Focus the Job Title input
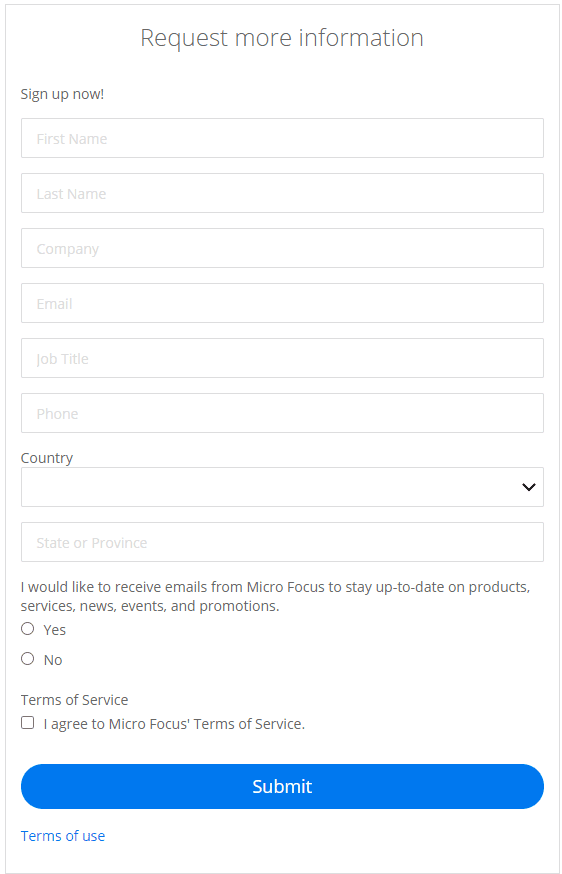The height and width of the screenshot is (874, 562). [x=282, y=358]
